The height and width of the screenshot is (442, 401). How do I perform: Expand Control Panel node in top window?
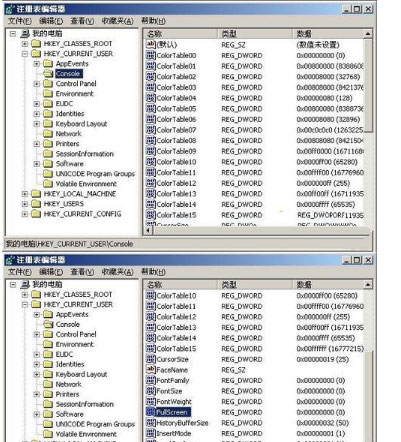tap(37, 84)
